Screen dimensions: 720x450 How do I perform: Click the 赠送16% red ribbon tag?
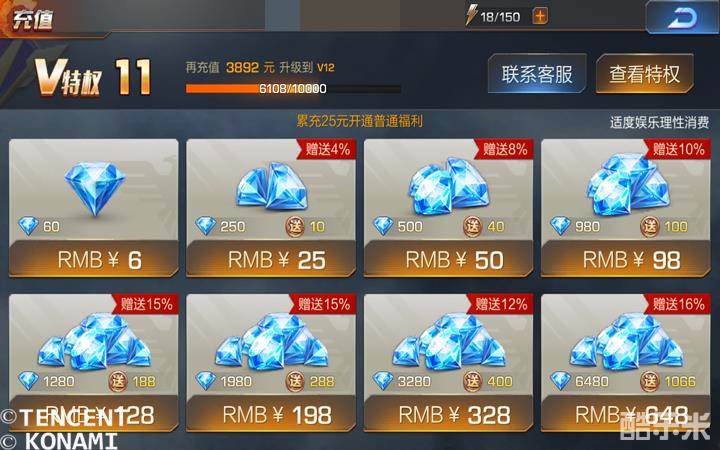tap(679, 304)
